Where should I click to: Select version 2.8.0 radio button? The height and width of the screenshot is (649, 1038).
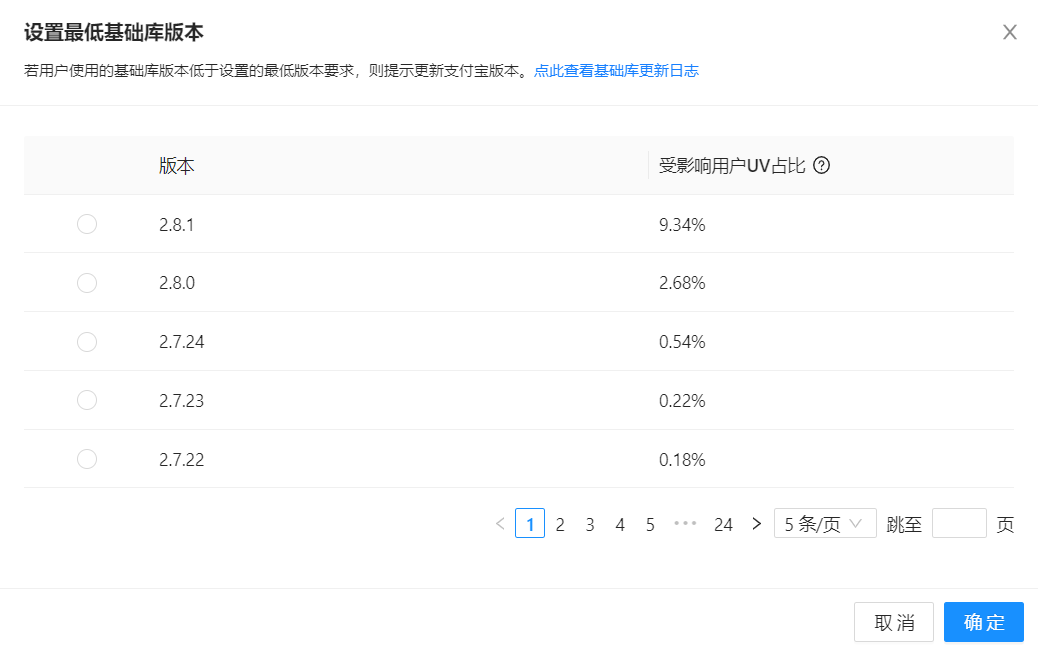click(x=87, y=283)
